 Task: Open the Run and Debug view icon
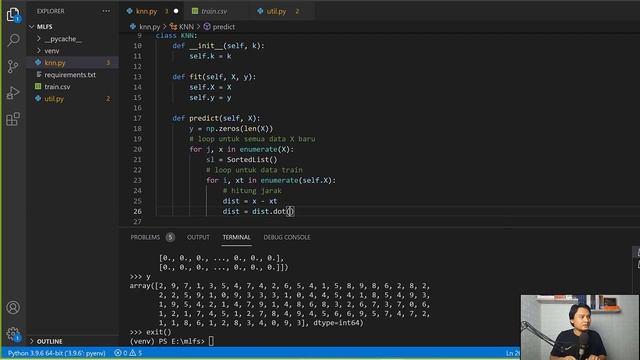(x=13, y=93)
